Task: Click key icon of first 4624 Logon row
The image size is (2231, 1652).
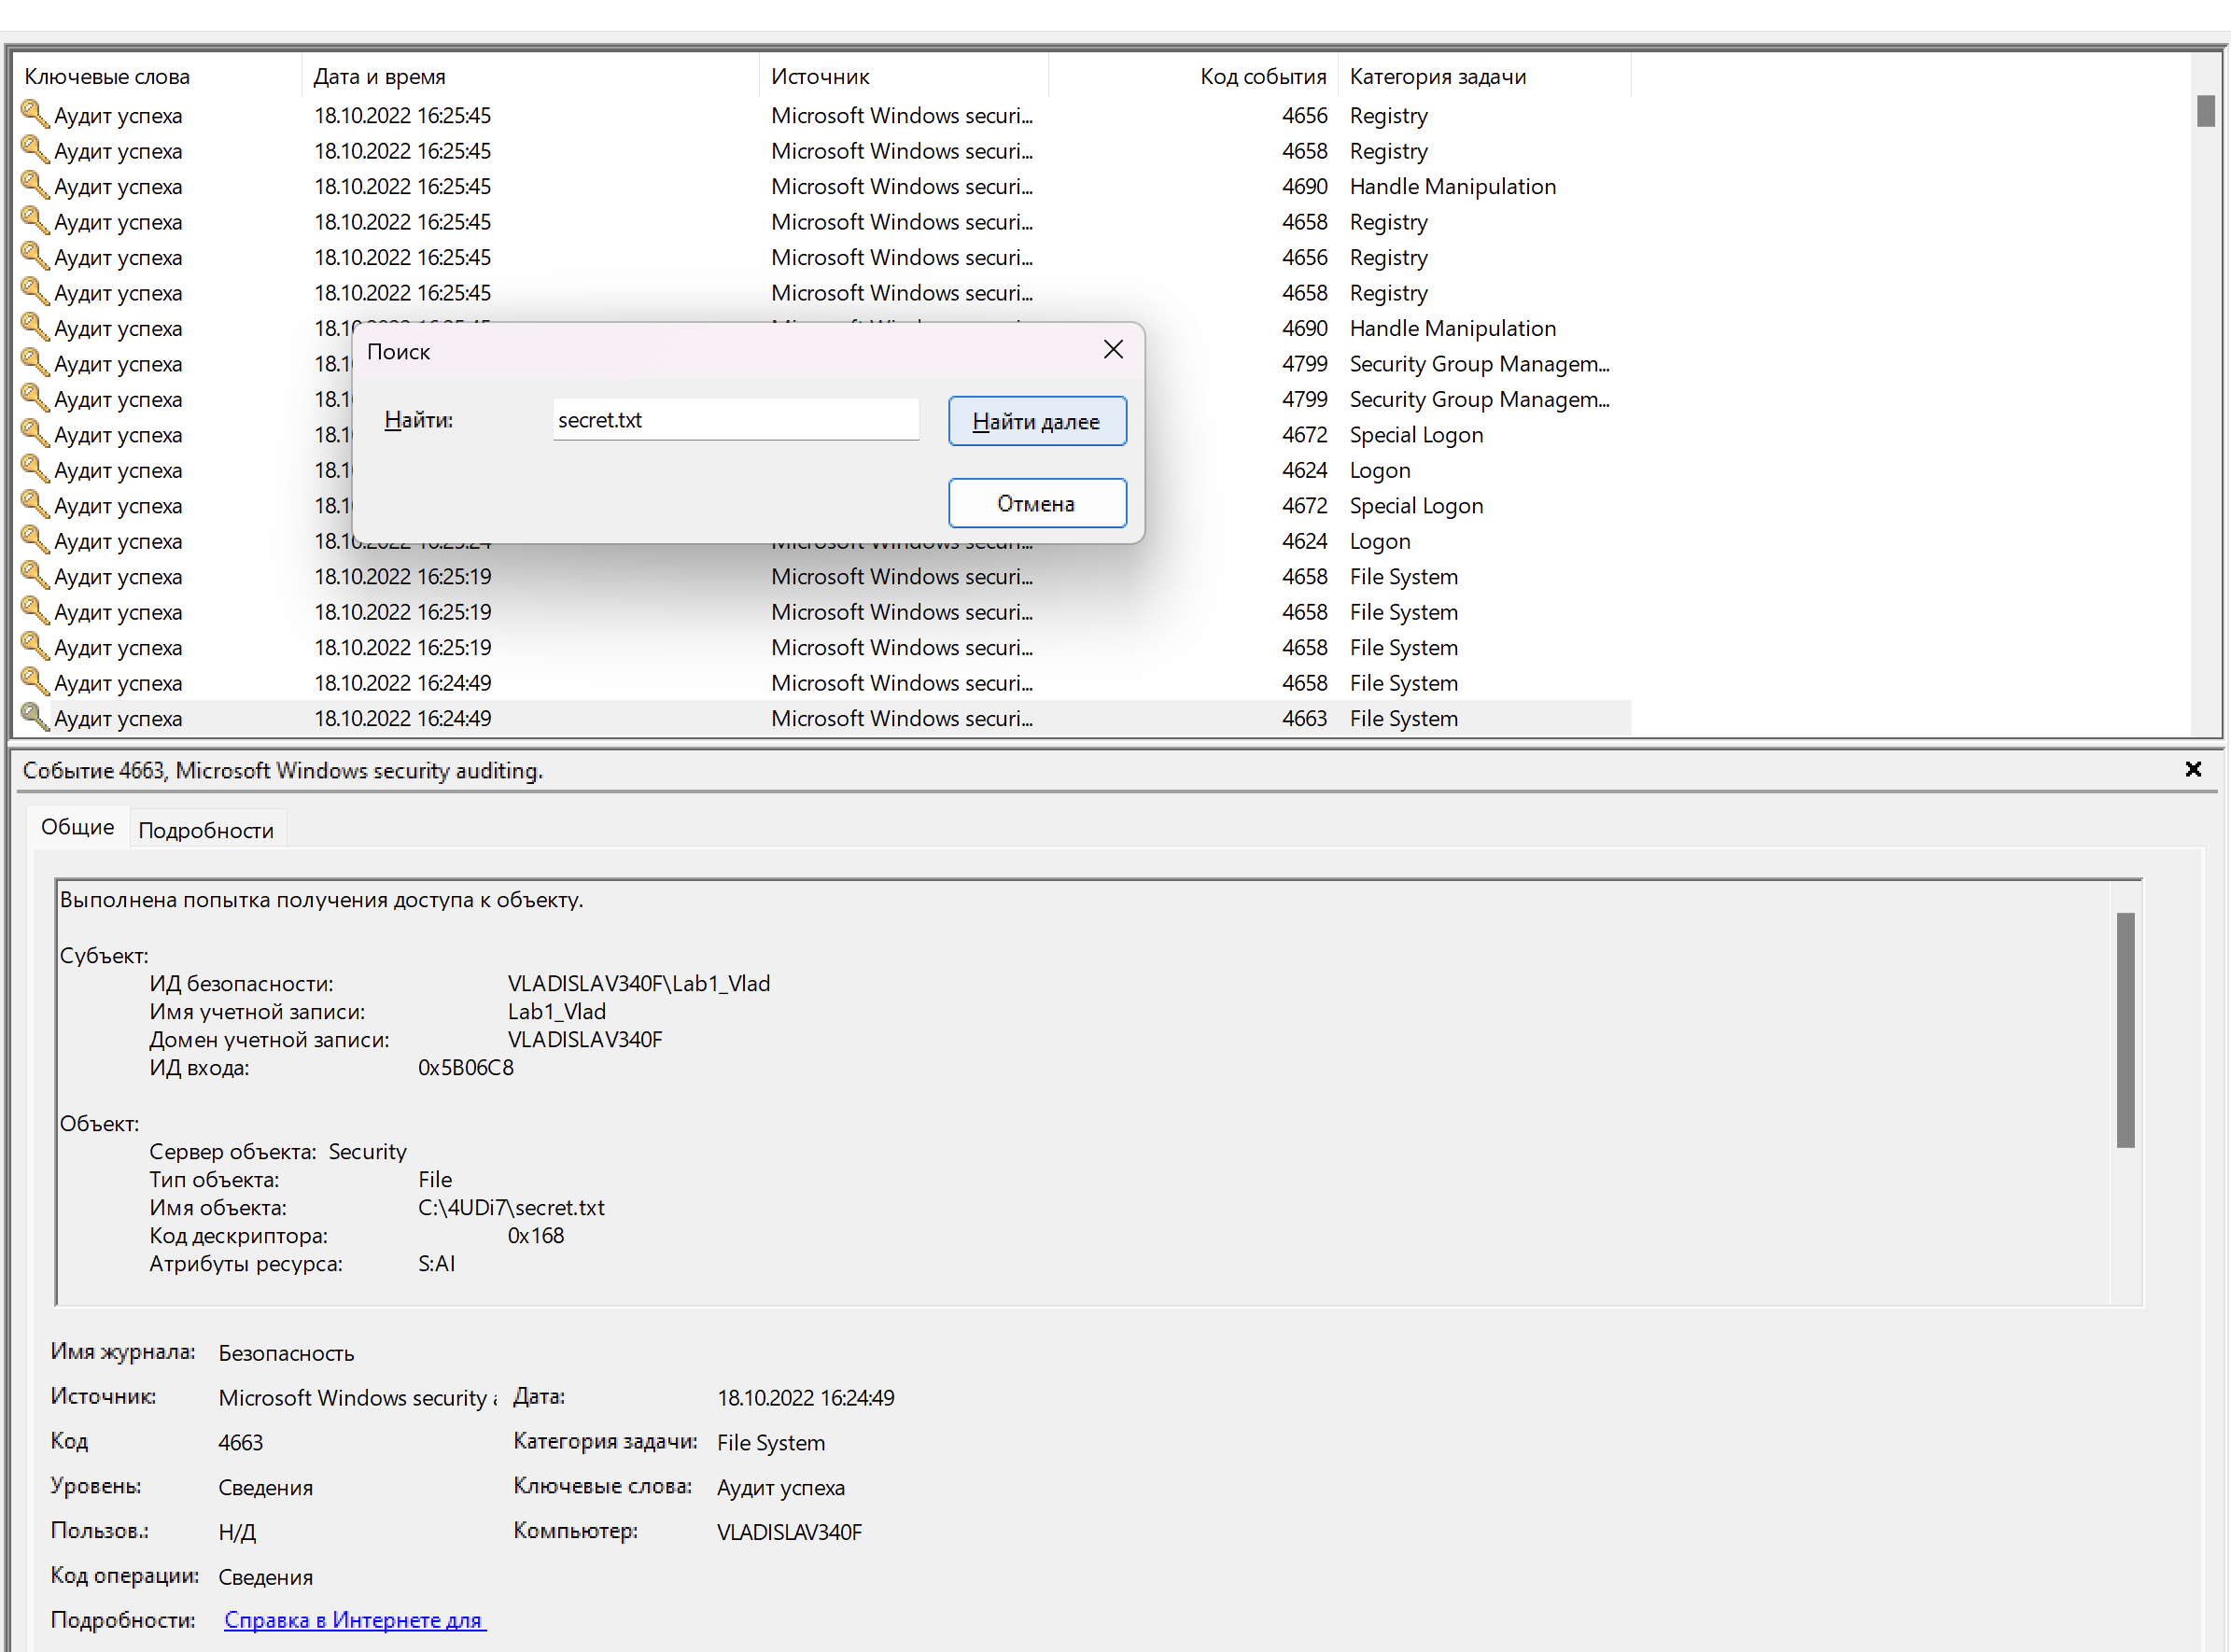Action: [x=35, y=469]
